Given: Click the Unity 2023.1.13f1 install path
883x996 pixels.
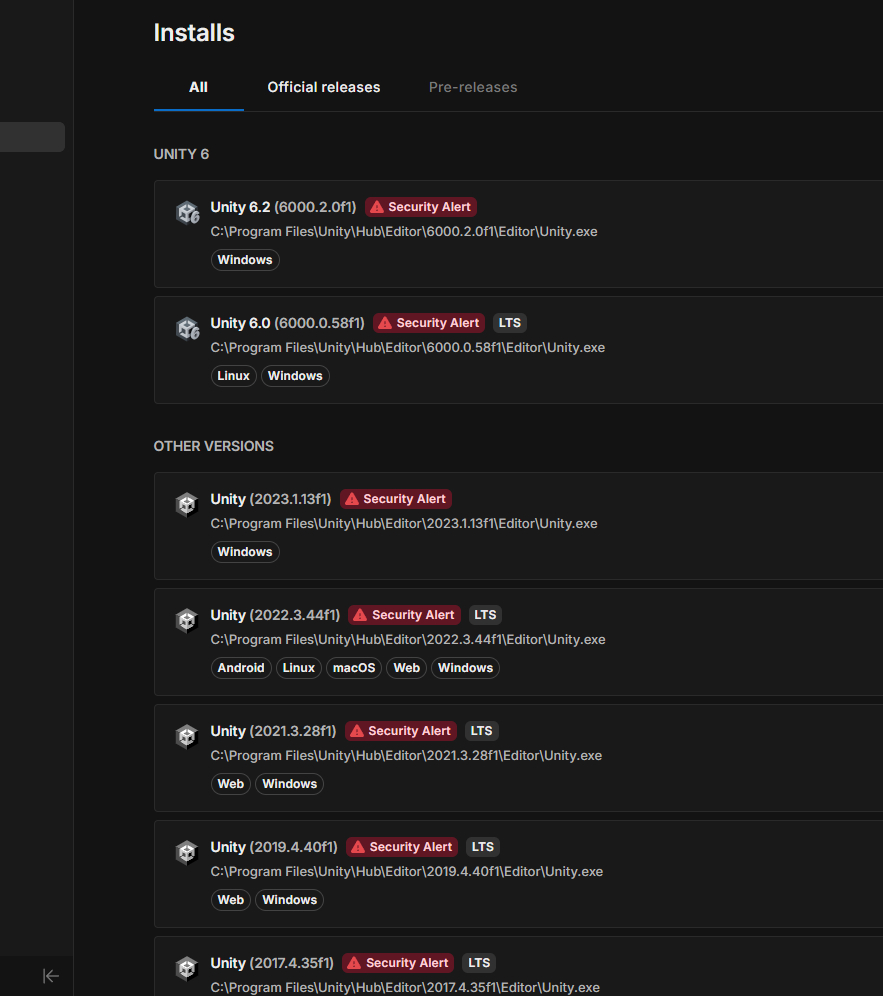Looking at the screenshot, I should 403,524.
